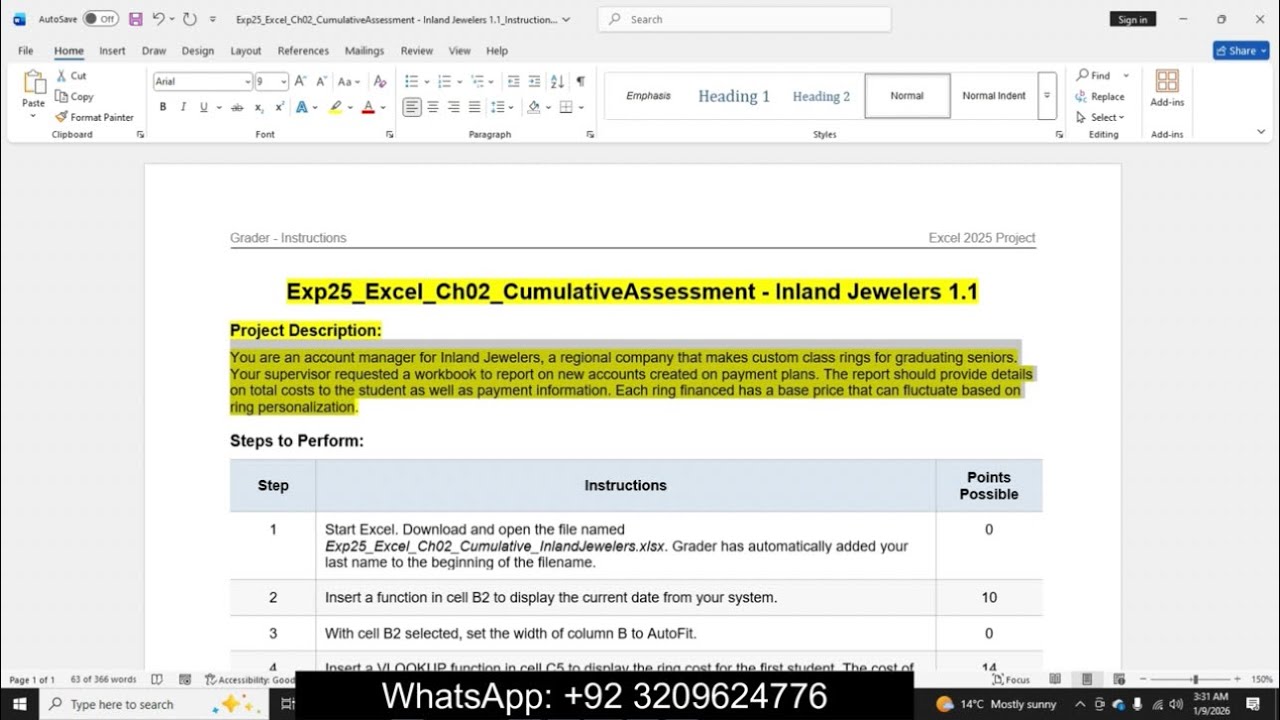Switch to the Design tab
Image resolution: width=1280 pixels, height=720 pixels.
[197, 51]
